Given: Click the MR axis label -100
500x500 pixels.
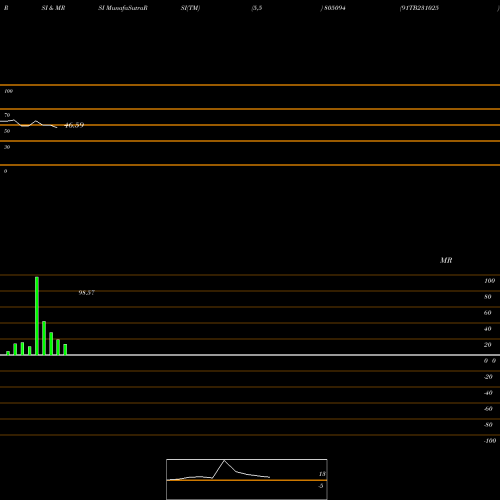Looking at the screenshot, I should click(490, 441).
